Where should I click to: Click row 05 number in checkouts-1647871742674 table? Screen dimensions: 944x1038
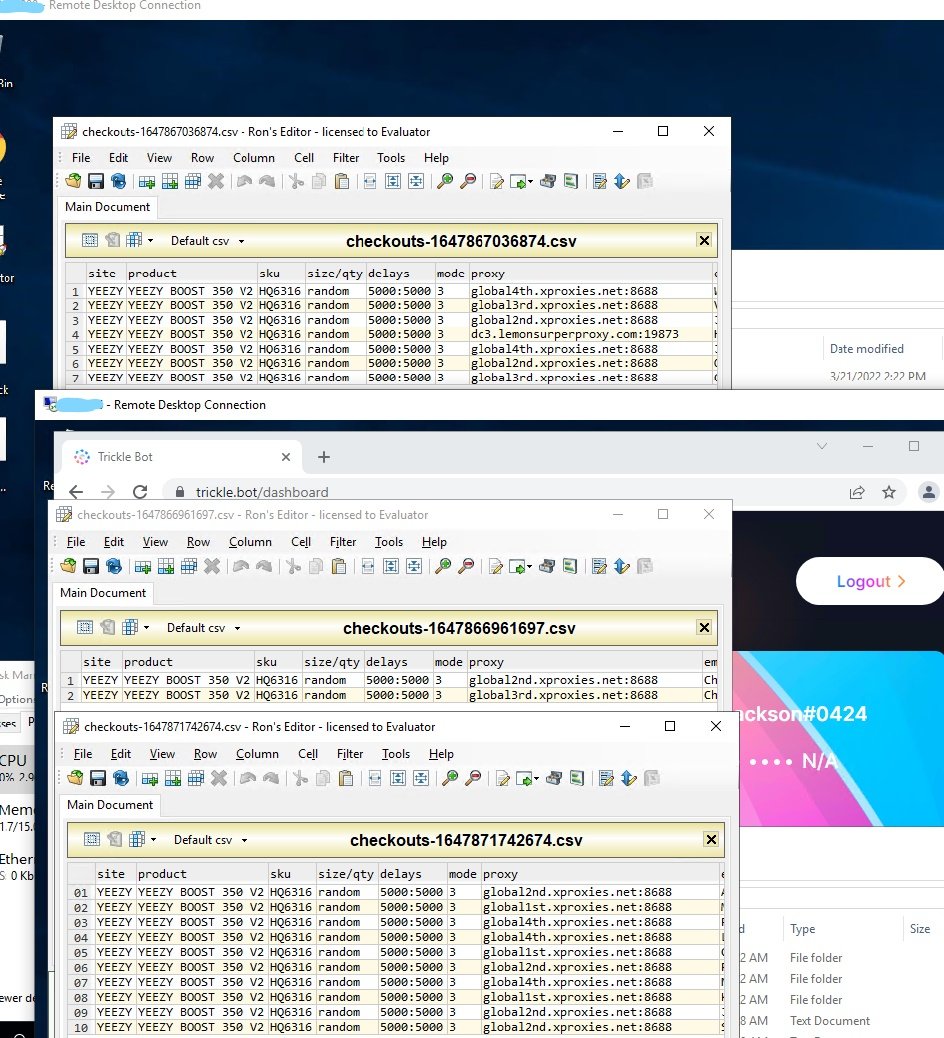click(81, 952)
